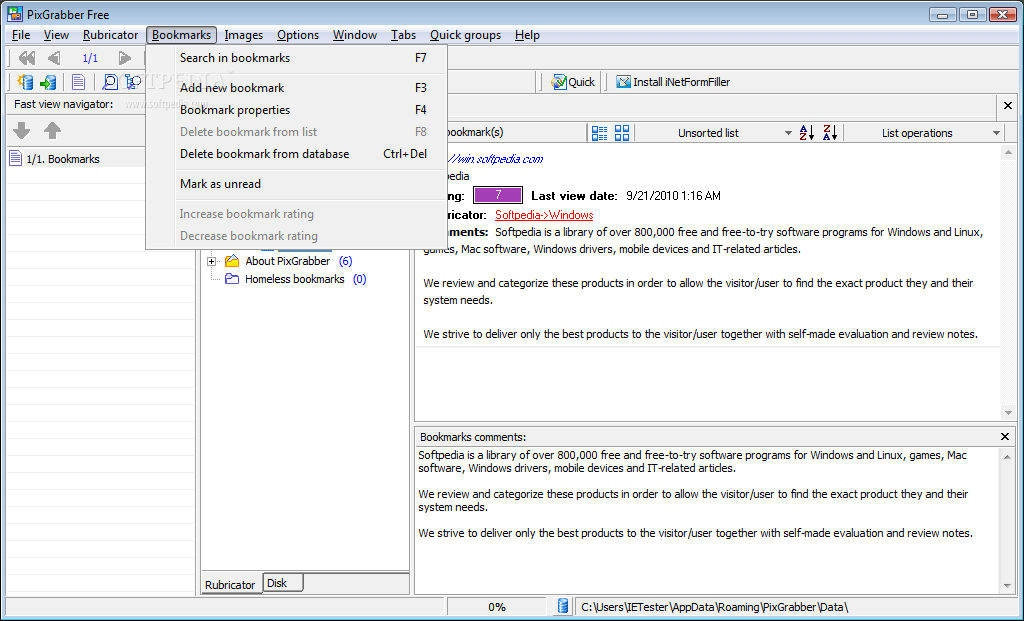Close the Bookmarks comments panel

[x=1005, y=436]
